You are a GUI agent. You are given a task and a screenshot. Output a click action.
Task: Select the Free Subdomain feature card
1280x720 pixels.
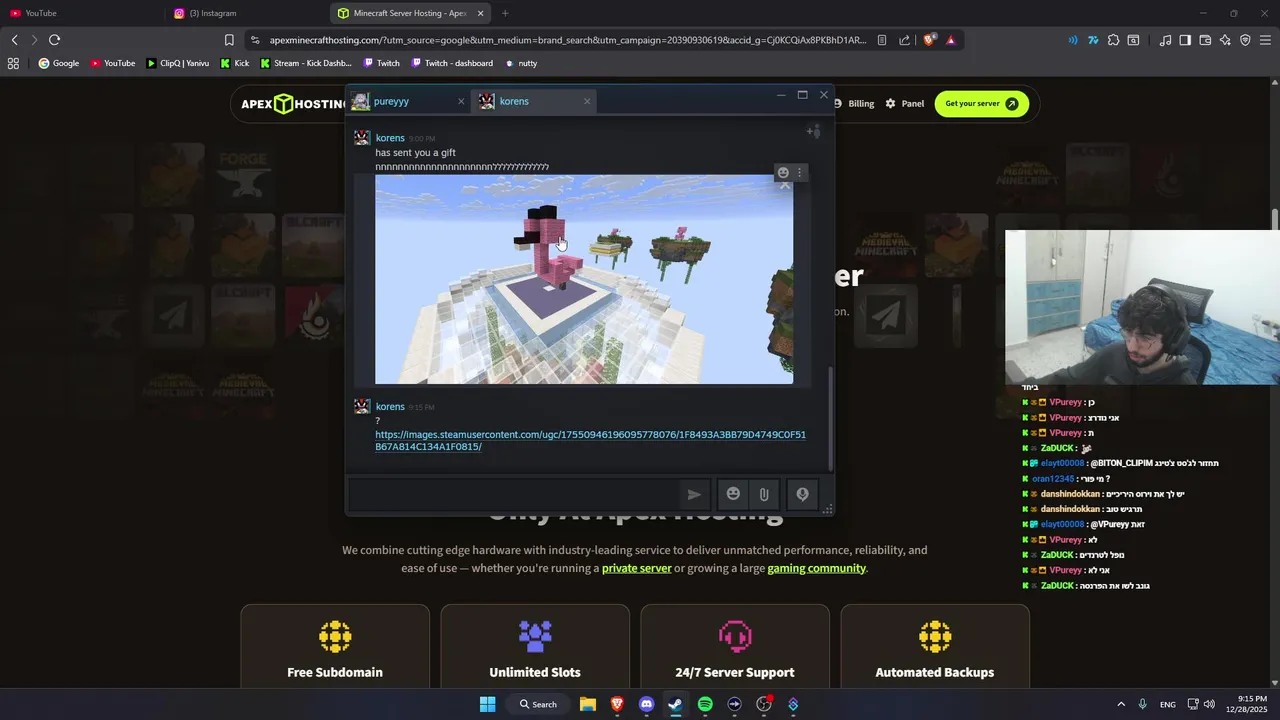335,645
